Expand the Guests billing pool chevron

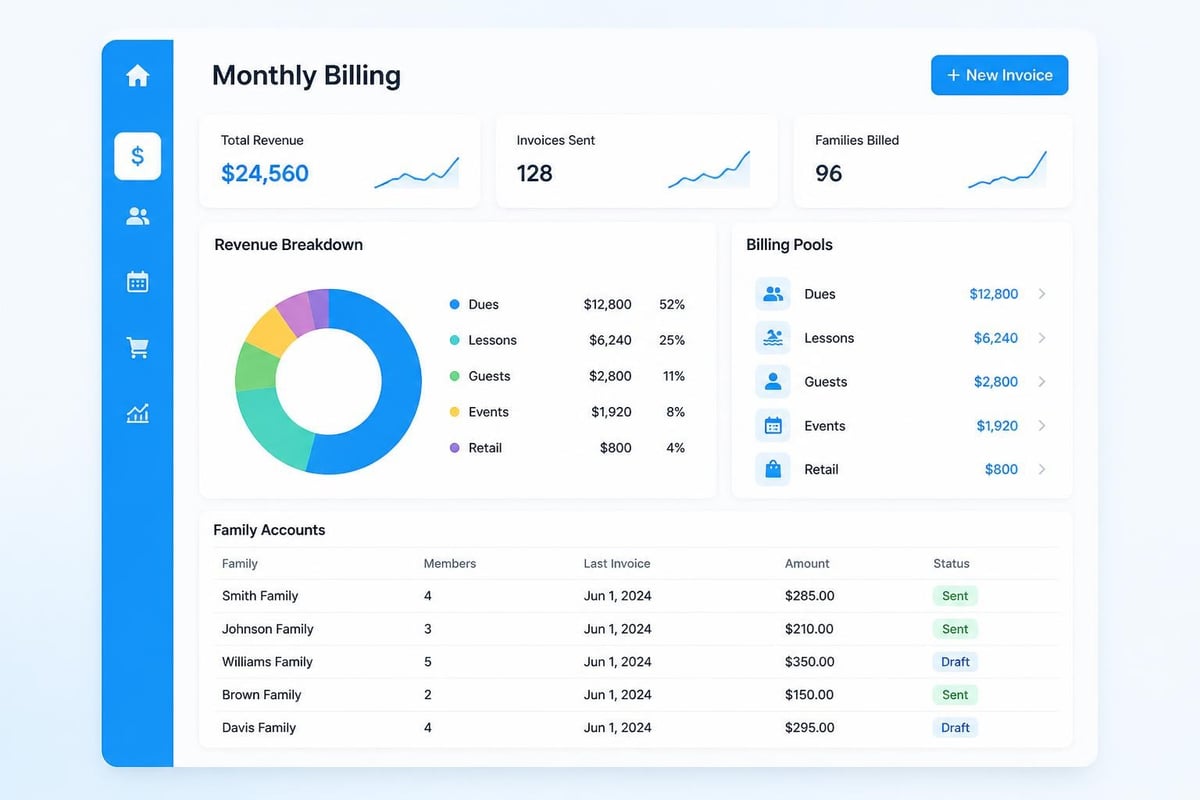click(1042, 382)
